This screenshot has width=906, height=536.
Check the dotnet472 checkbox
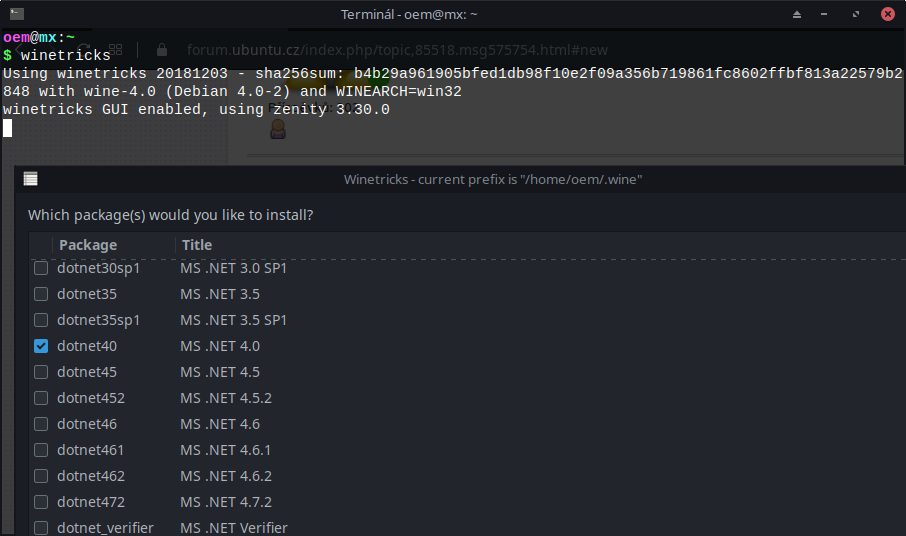[x=41, y=502]
